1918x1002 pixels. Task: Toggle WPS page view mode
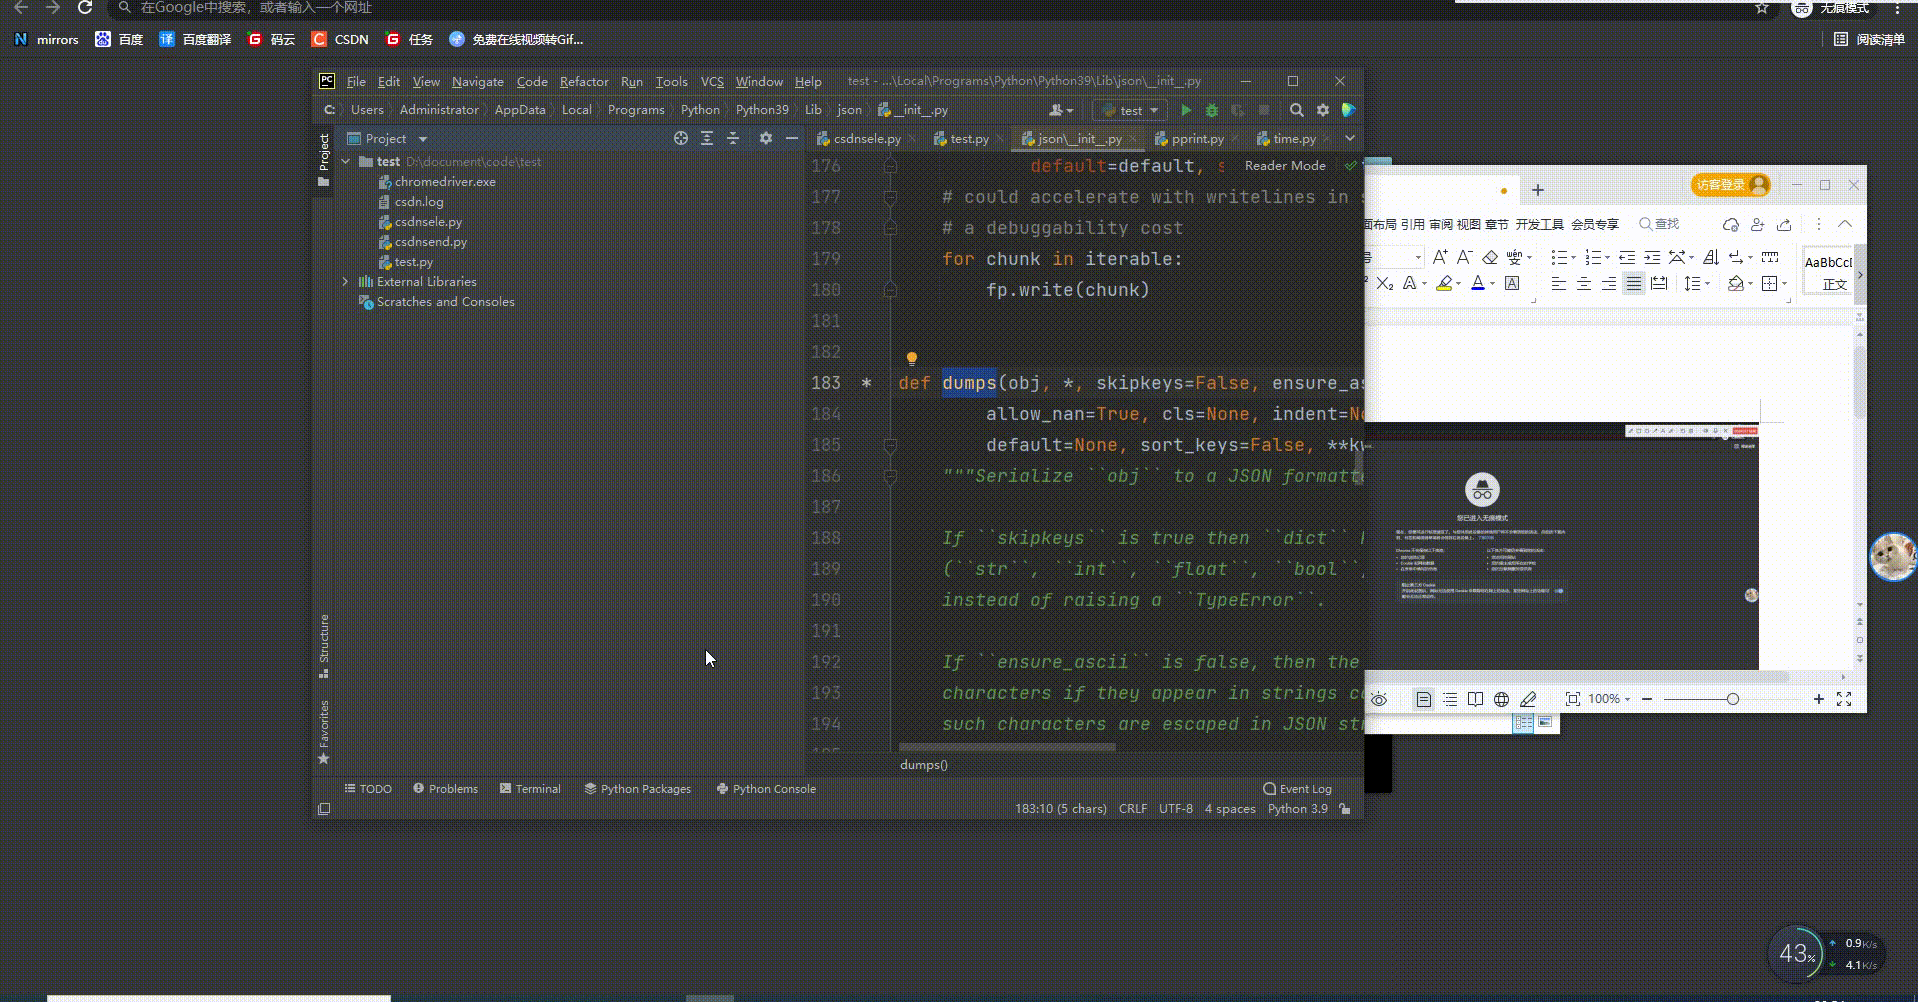[1423, 699]
